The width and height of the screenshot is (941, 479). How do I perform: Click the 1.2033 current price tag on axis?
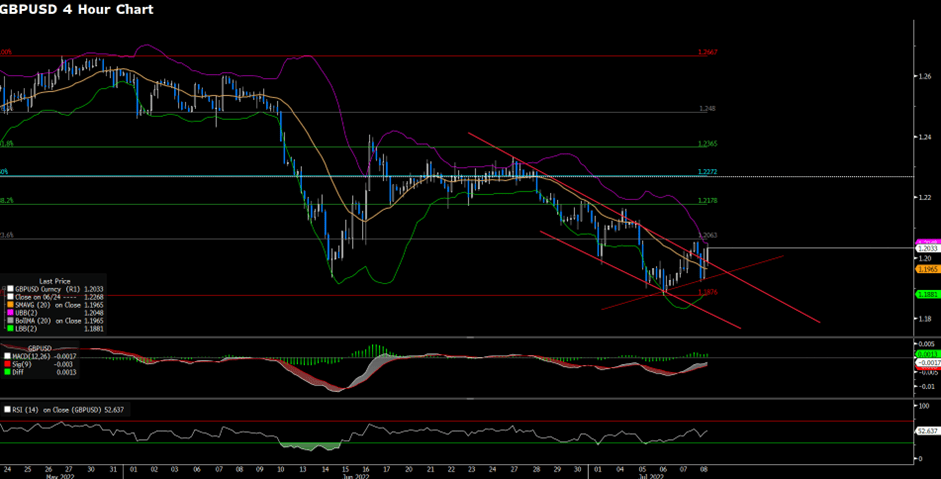(926, 248)
